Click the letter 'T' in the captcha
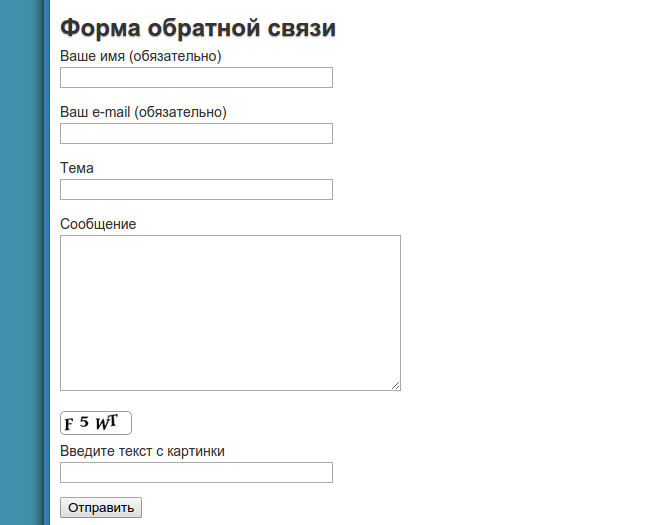The image size is (666, 525). (x=114, y=419)
